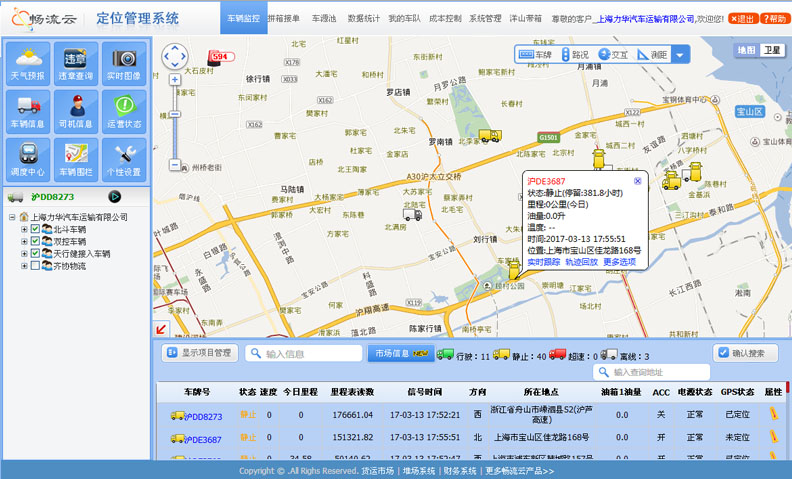Image resolution: width=792 pixels, height=479 pixels.
Task: Select the 测距 distance measuring tool
Action: point(653,55)
